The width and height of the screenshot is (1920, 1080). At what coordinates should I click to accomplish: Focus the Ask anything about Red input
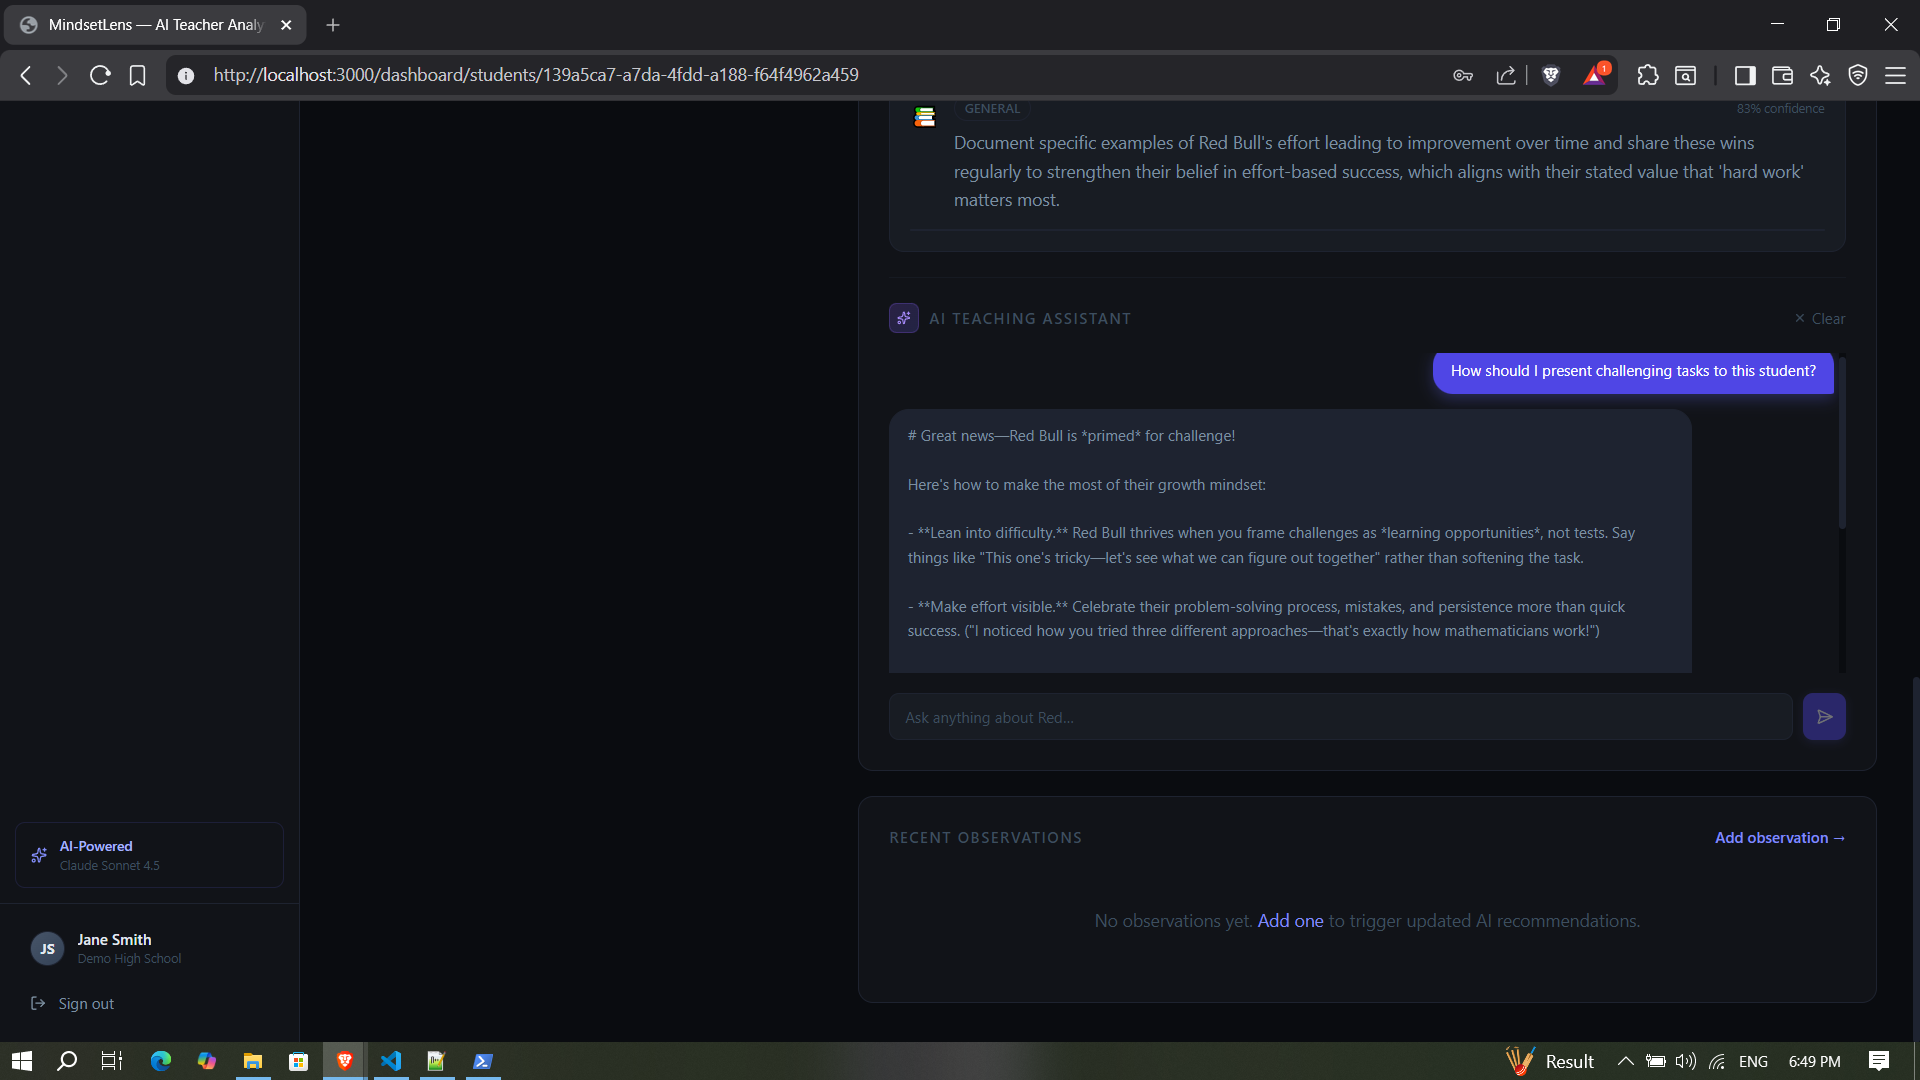click(x=1340, y=717)
